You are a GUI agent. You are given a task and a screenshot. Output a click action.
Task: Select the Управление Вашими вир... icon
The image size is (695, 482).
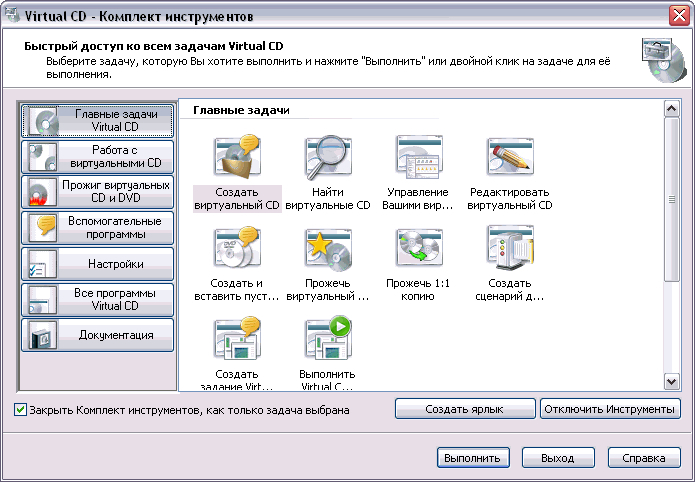pyautogui.click(x=419, y=156)
